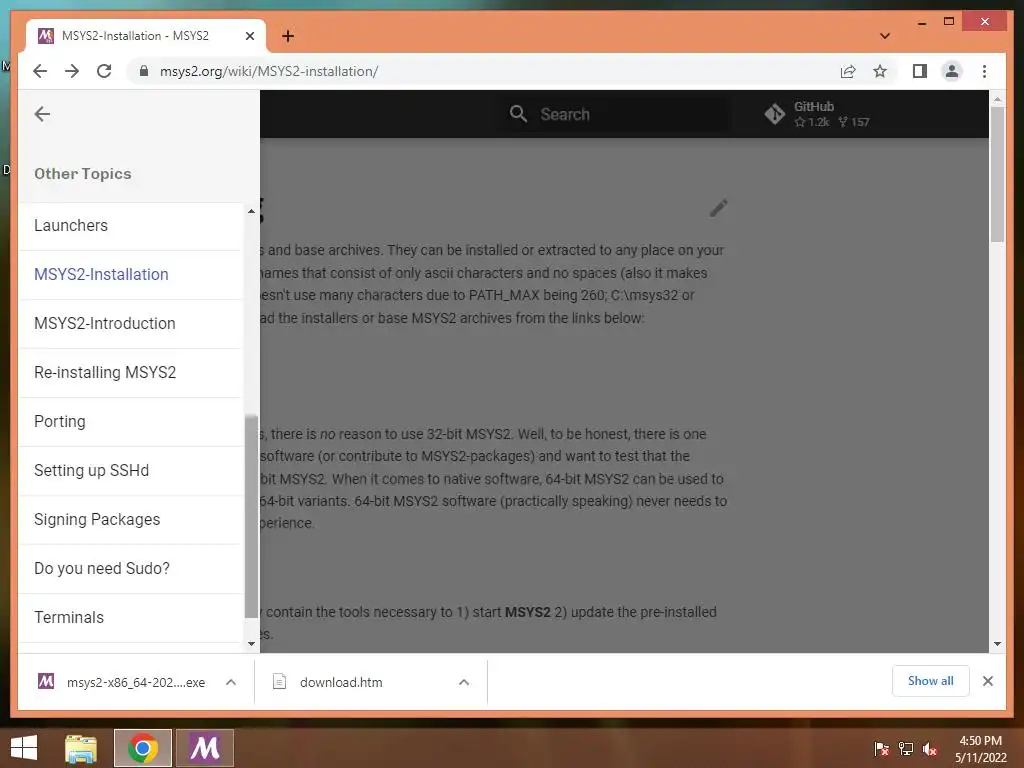Close the downloads bar
1024x768 pixels.
point(987,681)
